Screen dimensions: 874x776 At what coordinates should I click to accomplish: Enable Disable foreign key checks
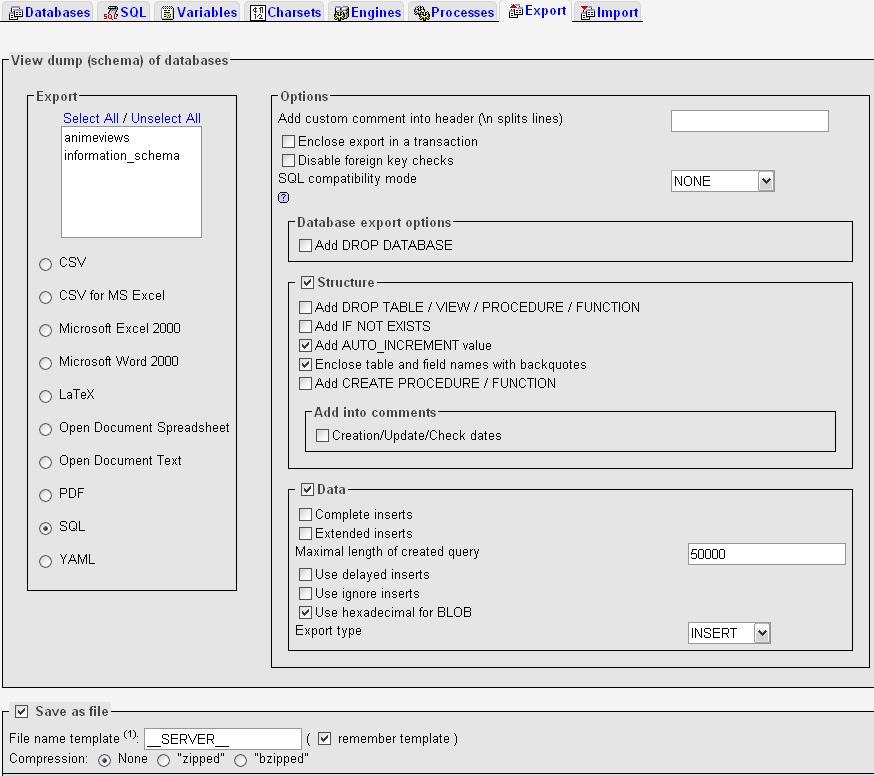pyautogui.click(x=288, y=161)
